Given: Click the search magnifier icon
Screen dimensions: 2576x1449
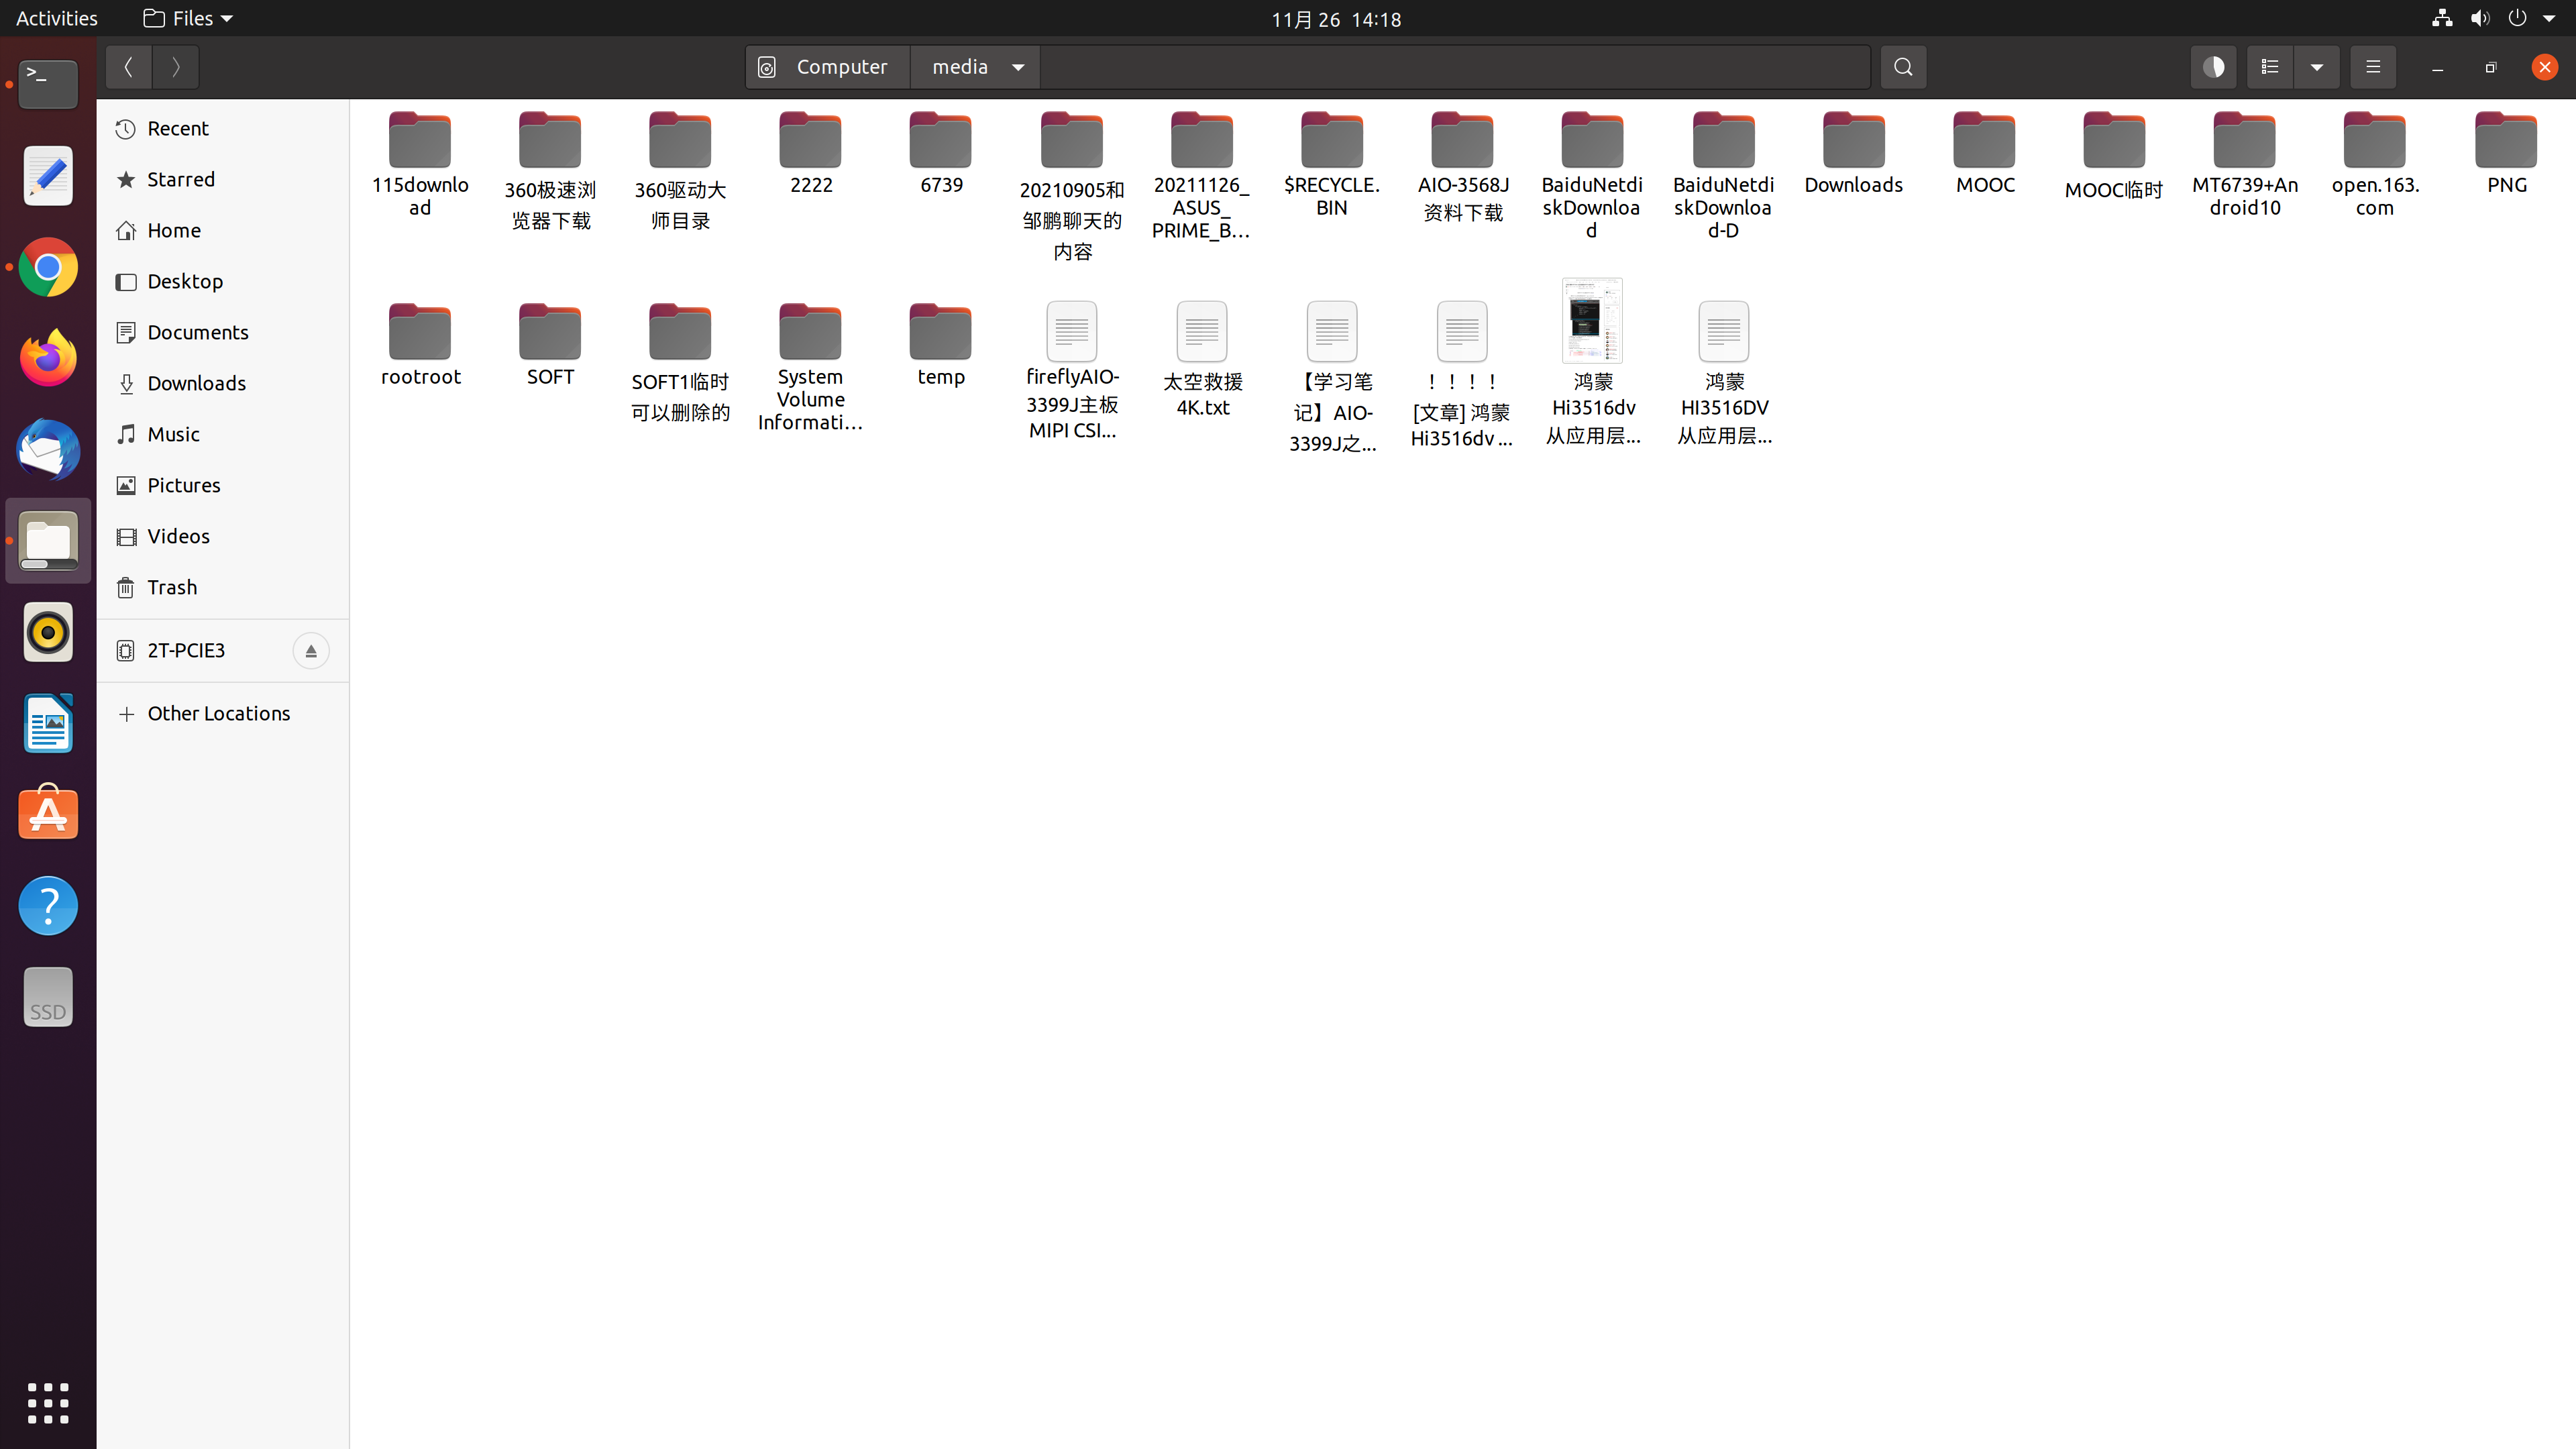Looking at the screenshot, I should [1903, 67].
